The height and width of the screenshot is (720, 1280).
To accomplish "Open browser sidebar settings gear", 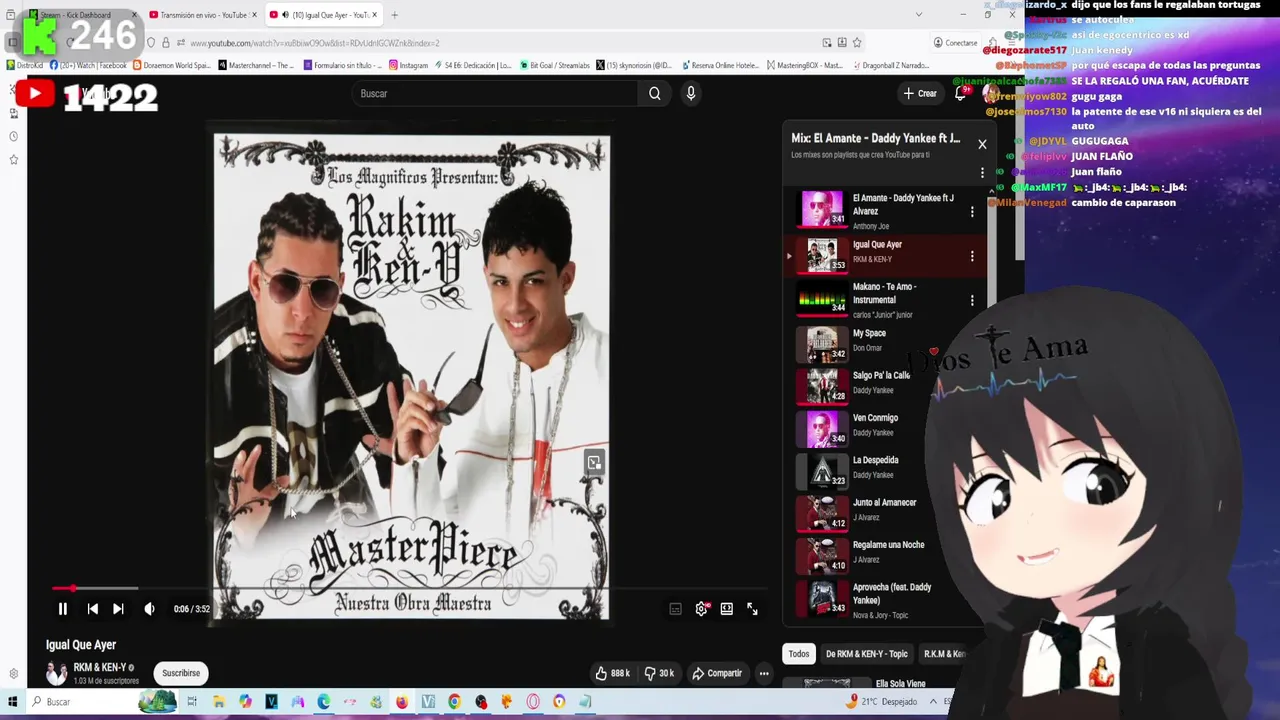I will (x=13, y=674).
